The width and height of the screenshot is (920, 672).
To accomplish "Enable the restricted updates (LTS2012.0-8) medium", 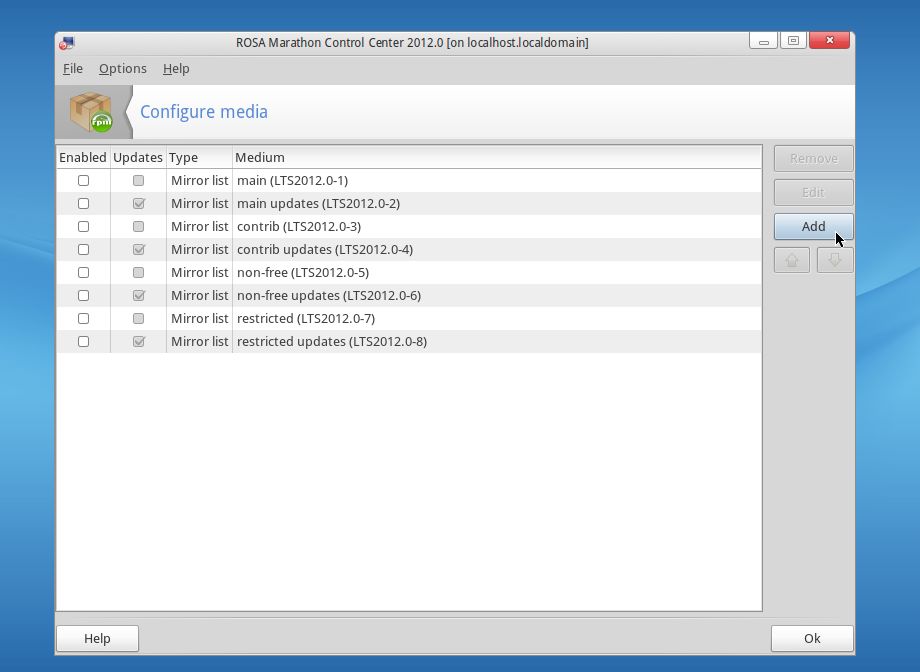I will pyautogui.click(x=83, y=342).
